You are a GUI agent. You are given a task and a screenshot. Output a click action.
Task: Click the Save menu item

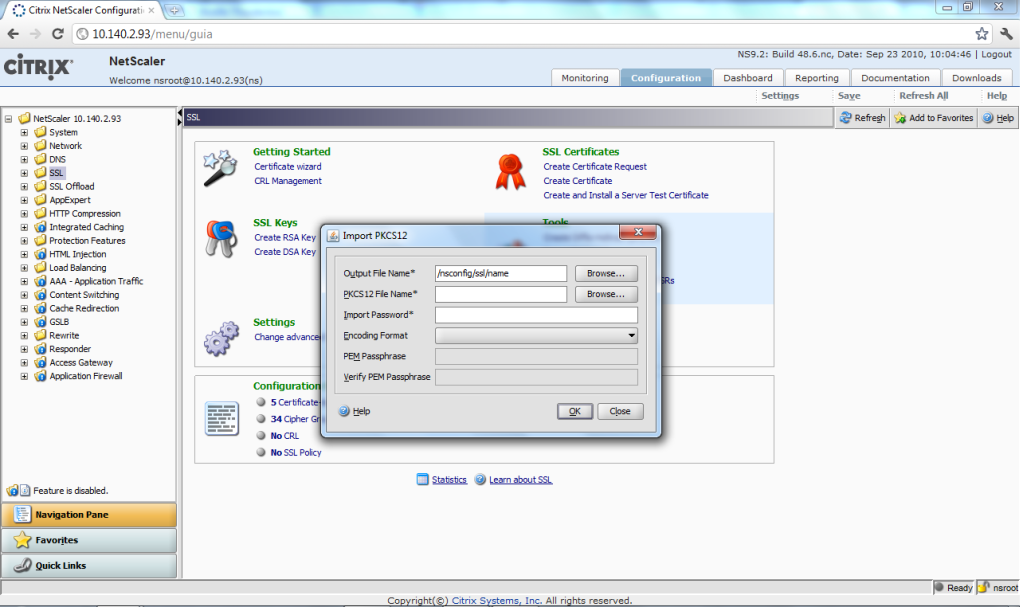pos(849,95)
